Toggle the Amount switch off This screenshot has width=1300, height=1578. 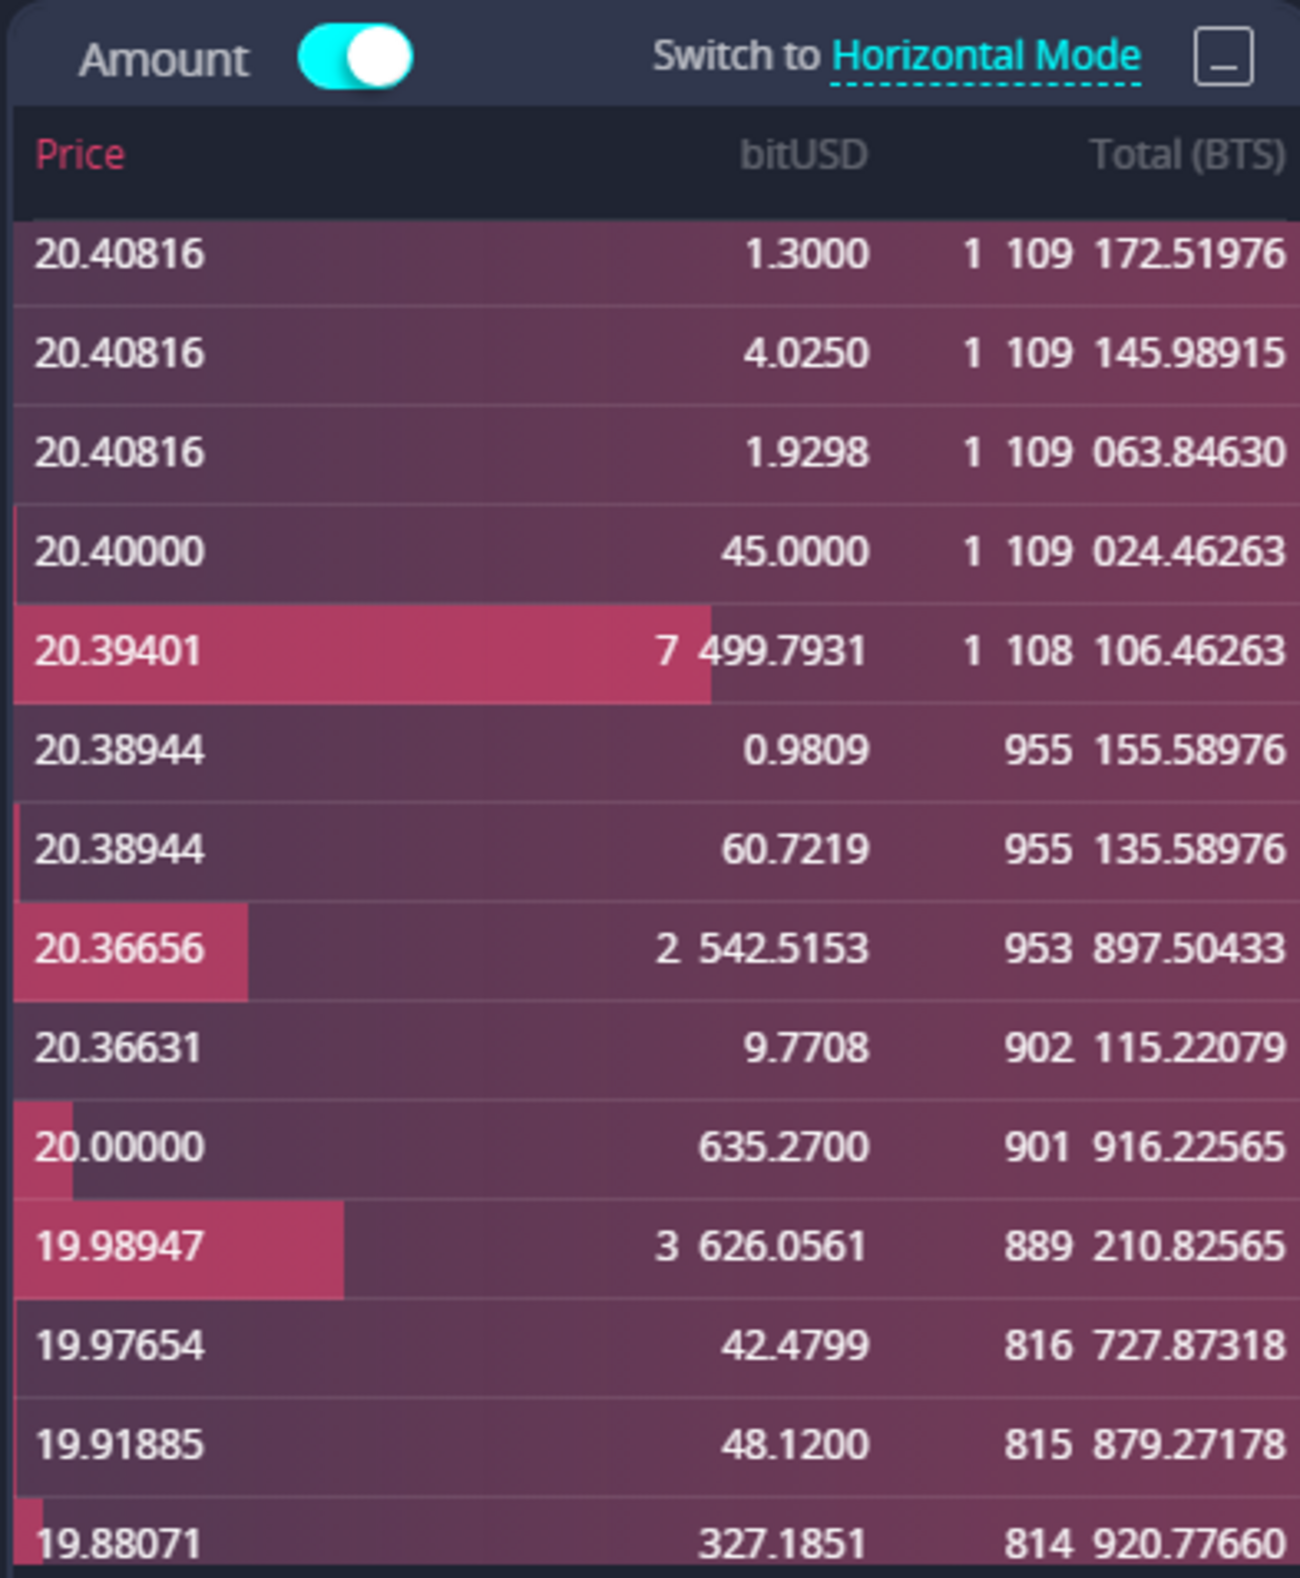[355, 57]
